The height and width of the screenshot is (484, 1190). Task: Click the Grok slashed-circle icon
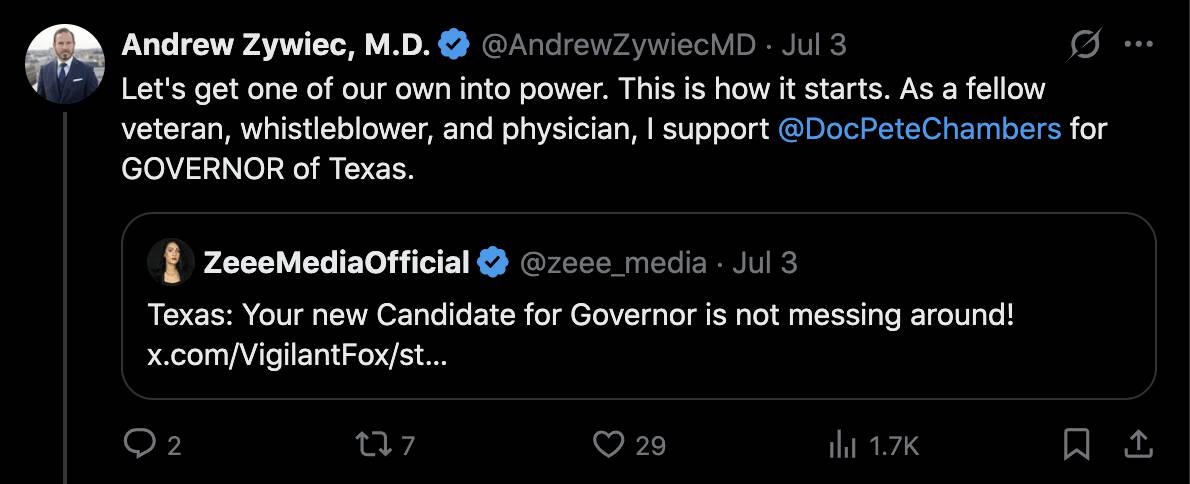[1085, 46]
